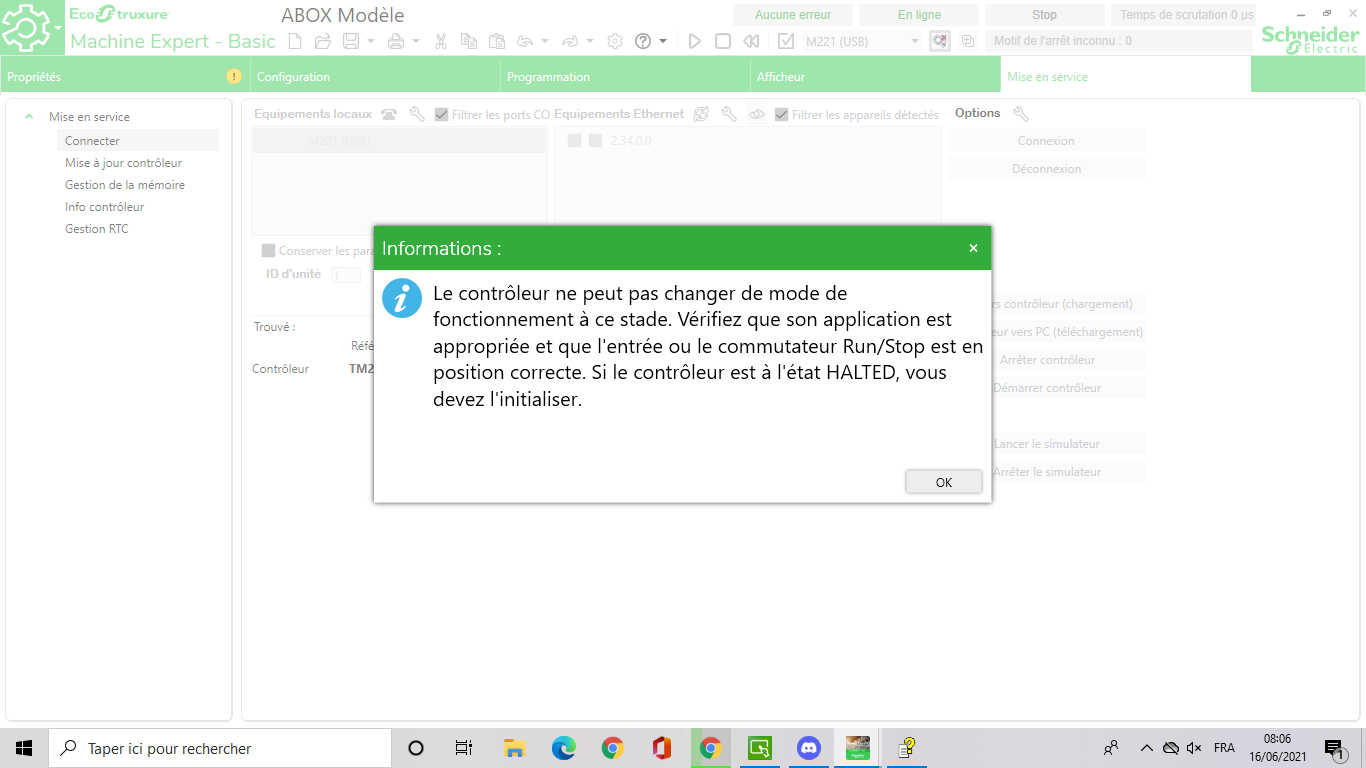Open the M221 (USB) device dropdown
This screenshot has width=1366, height=768.
tap(914, 41)
